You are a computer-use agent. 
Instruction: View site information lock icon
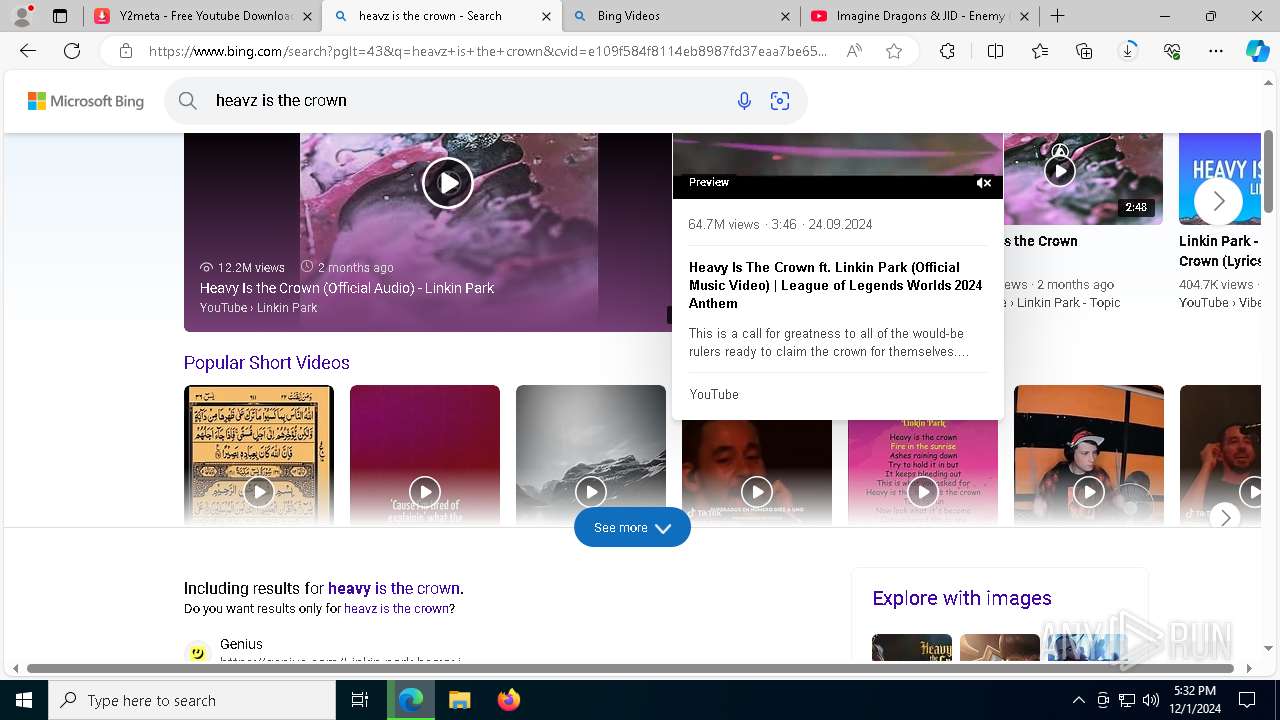point(125,51)
